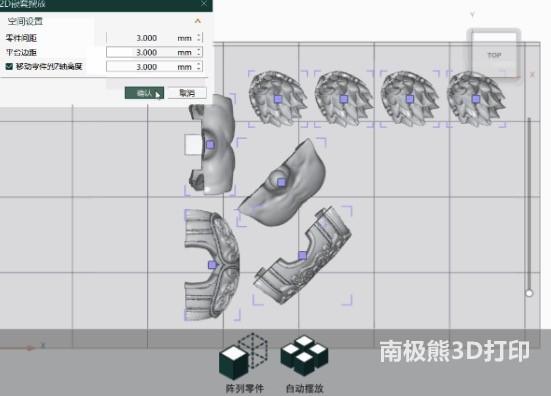Select the upright eye-mask half part
The width and height of the screenshot is (551, 396).
[x=210, y=144]
